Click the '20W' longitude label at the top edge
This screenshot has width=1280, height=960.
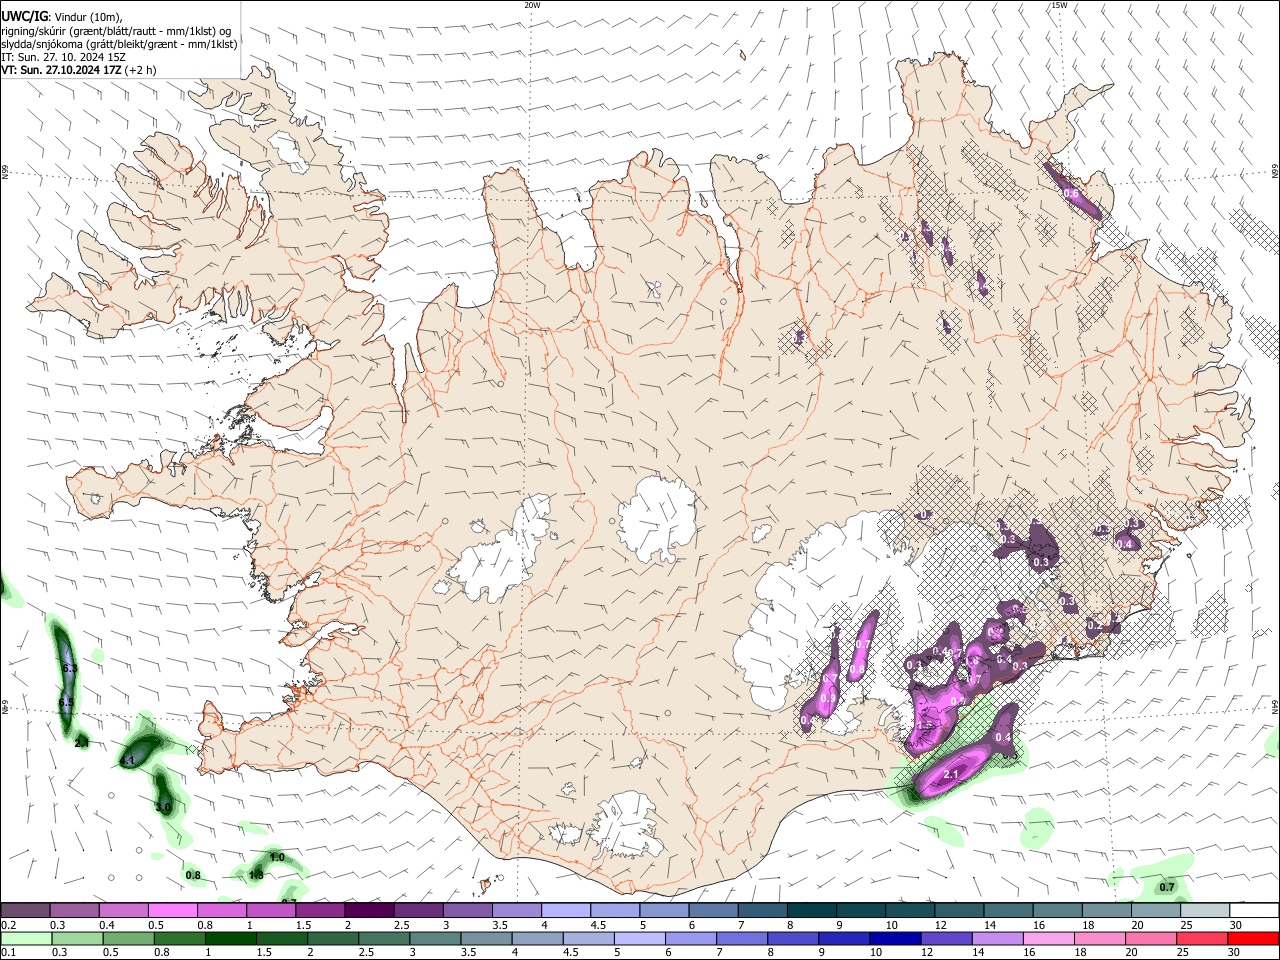coord(532,5)
